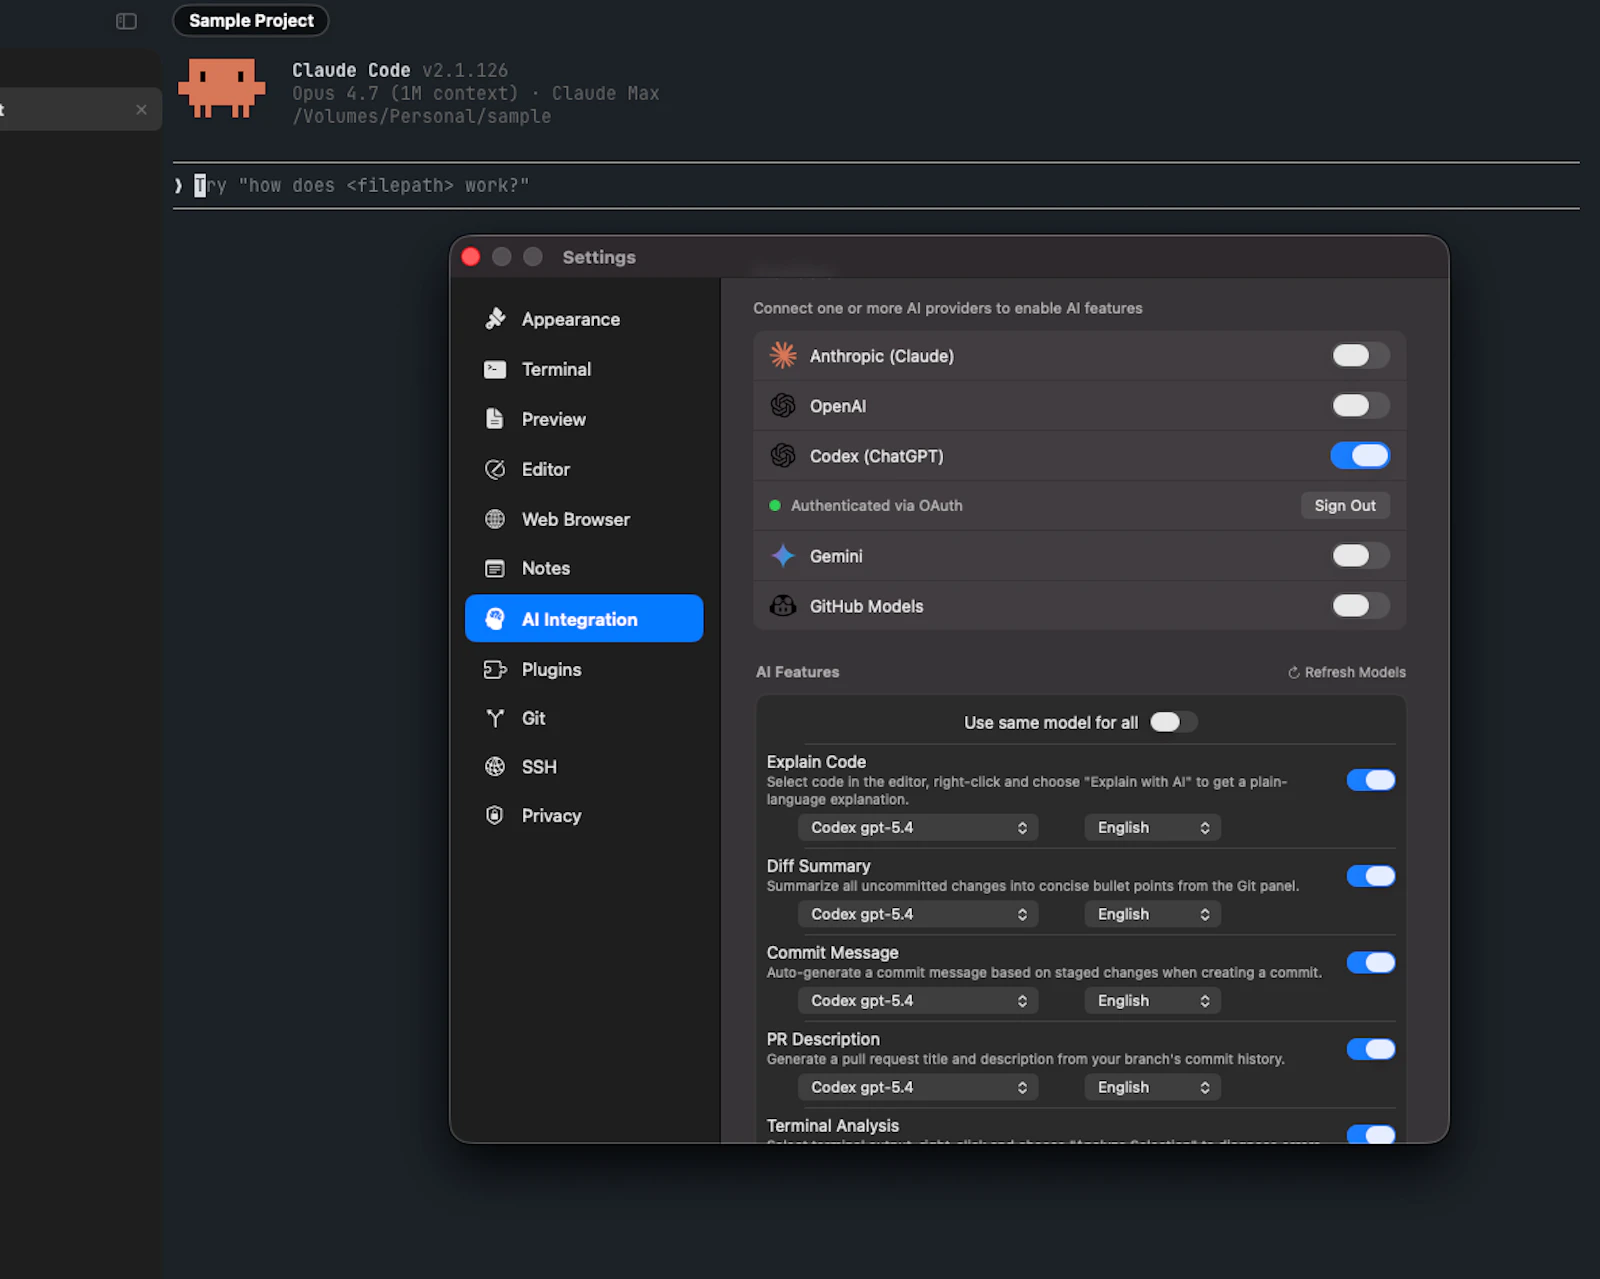Open Commit Message model dropdown
This screenshot has height=1279, width=1600.
(918, 1000)
